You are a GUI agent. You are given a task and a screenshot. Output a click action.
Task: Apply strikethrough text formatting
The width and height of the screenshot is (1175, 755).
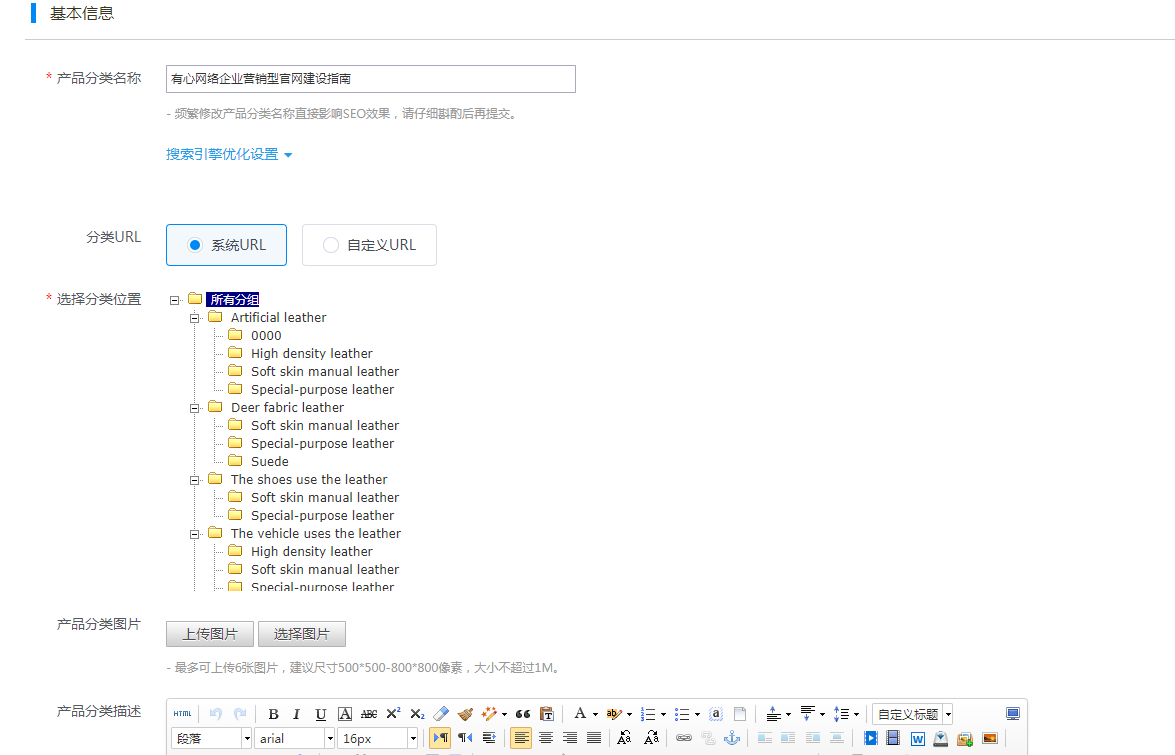pyautogui.click(x=369, y=714)
